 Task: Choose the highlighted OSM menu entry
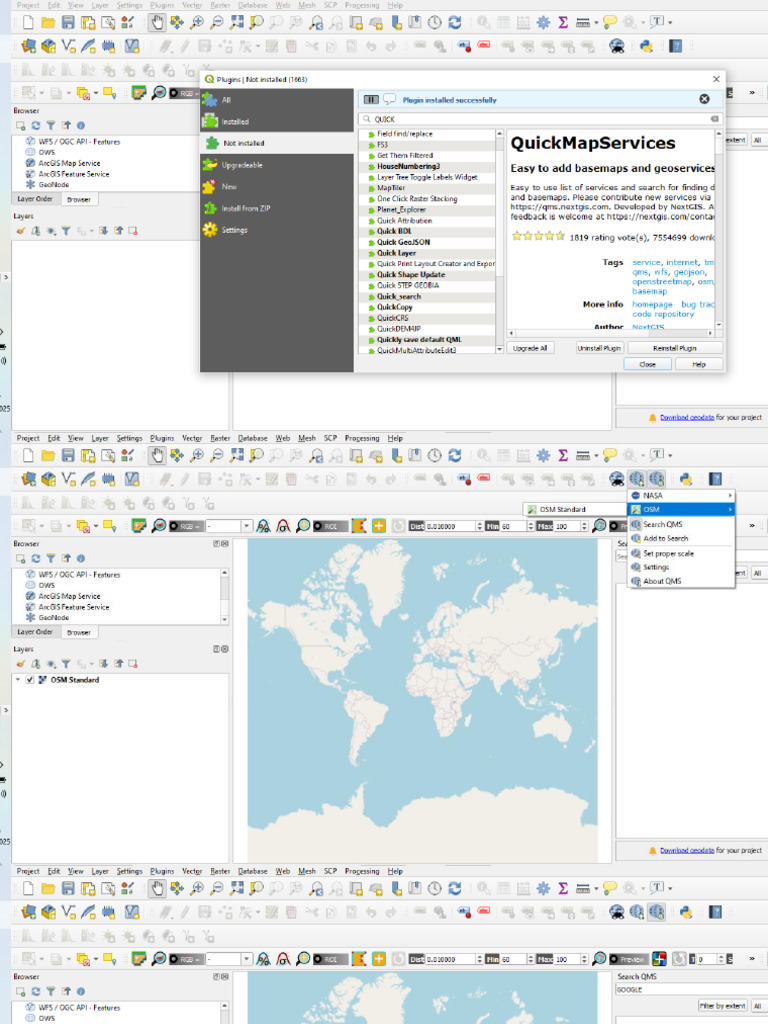pyautogui.click(x=681, y=509)
